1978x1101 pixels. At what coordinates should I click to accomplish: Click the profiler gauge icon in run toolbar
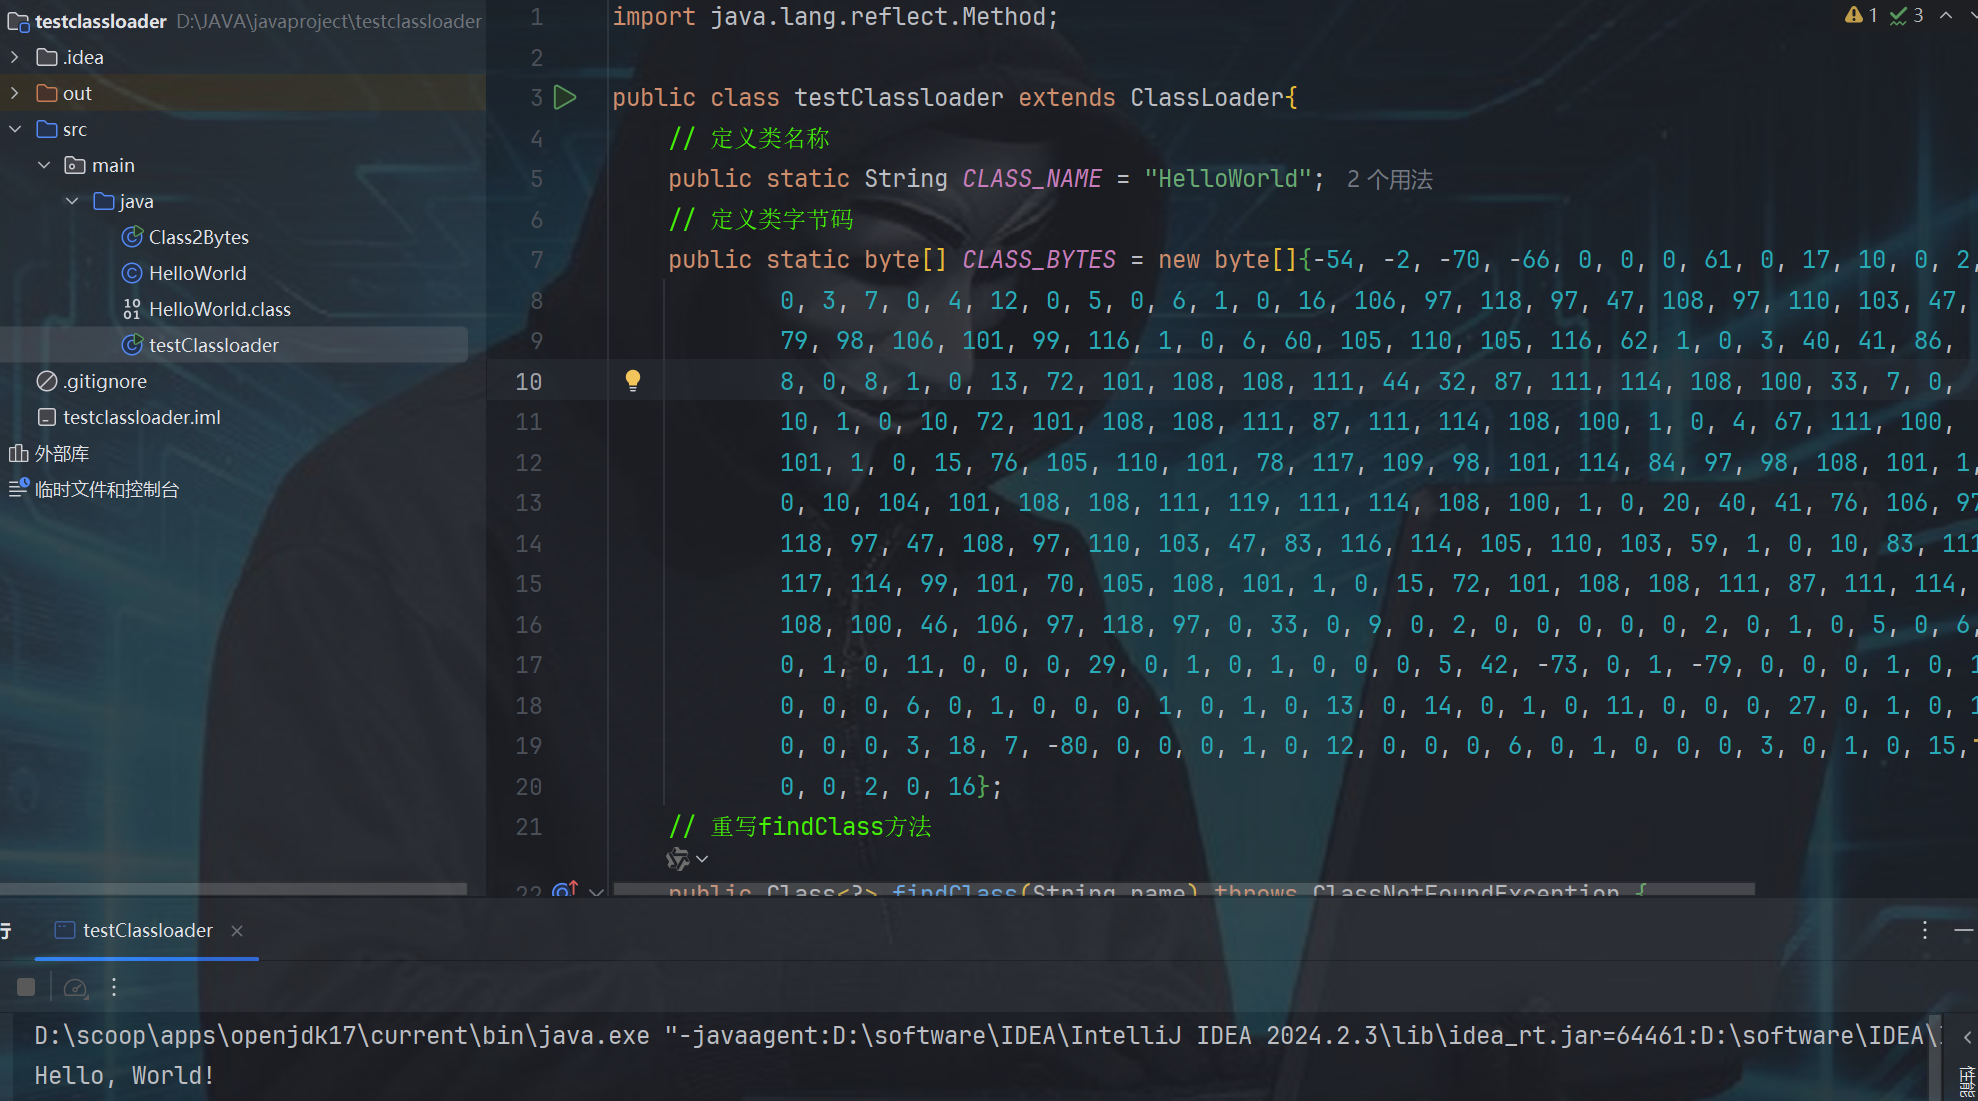pyautogui.click(x=75, y=988)
